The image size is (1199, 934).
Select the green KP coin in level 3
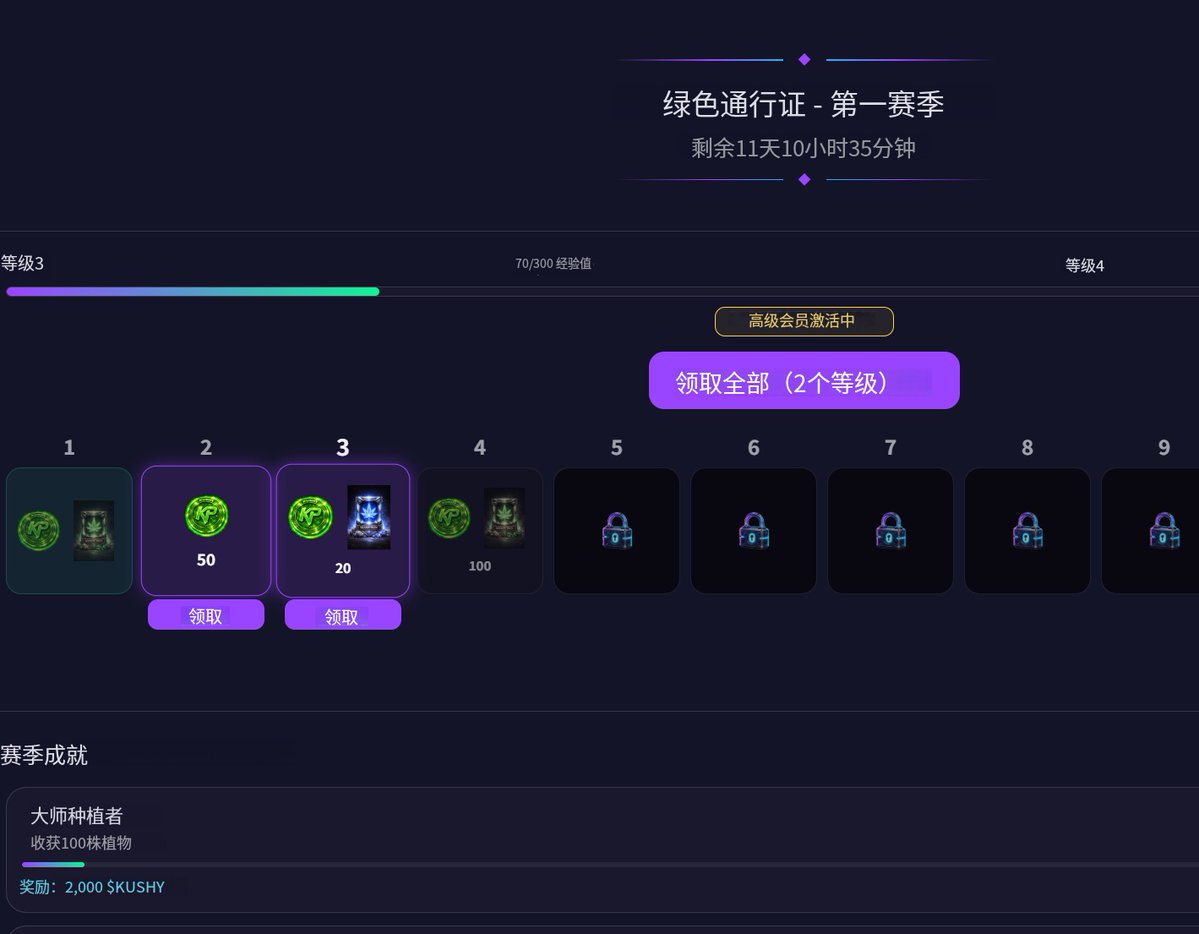(x=310, y=517)
